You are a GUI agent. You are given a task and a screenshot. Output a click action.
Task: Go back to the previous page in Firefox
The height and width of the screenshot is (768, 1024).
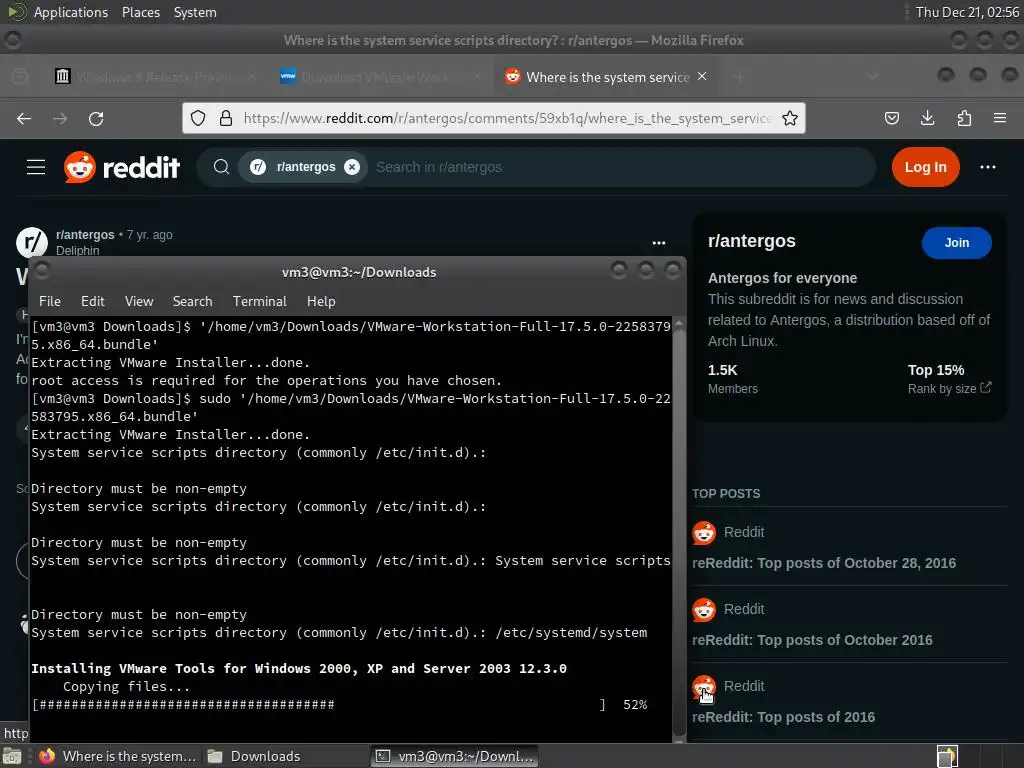pyautogui.click(x=24, y=118)
